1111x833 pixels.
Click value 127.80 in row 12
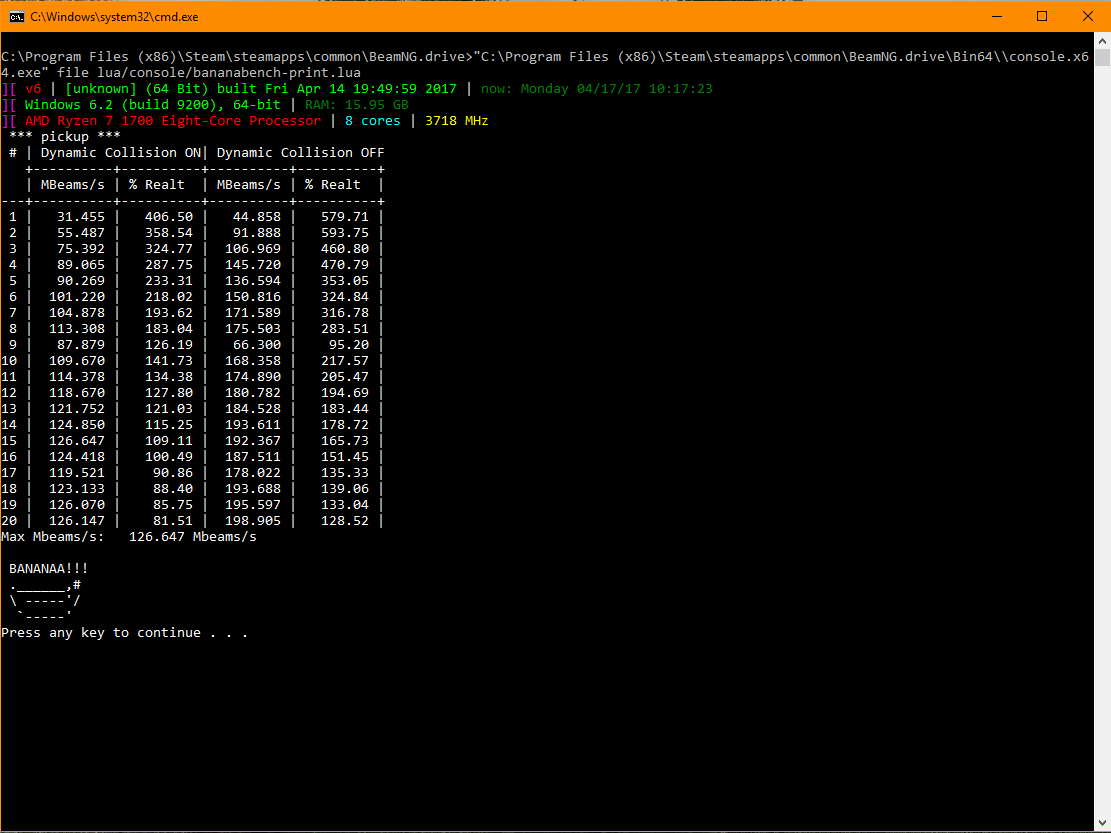[169, 393]
